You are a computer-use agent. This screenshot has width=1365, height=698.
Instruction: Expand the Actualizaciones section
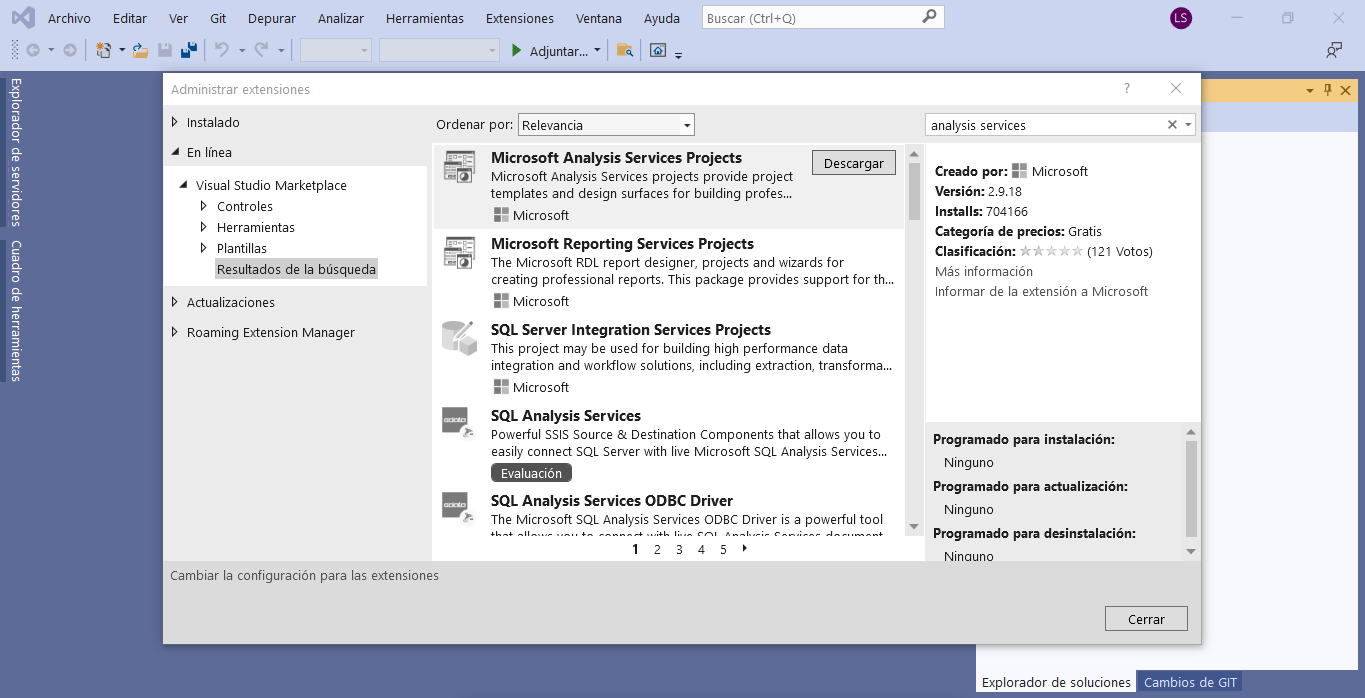pos(175,302)
